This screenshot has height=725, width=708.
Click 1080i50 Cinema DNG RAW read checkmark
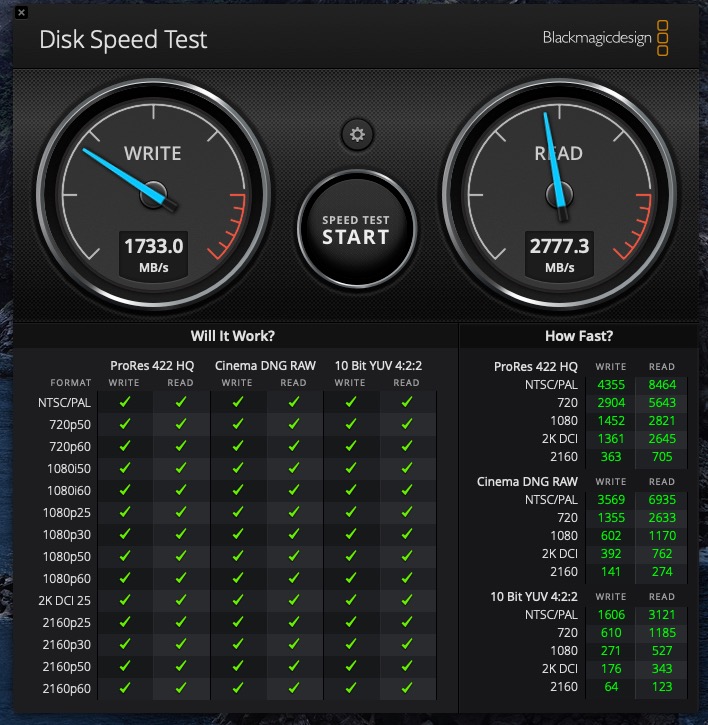click(294, 468)
